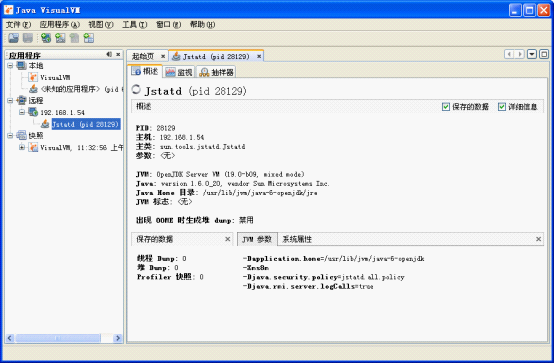Collapse the 远程 tree node
The image size is (554, 364).
[x=10, y=100]
